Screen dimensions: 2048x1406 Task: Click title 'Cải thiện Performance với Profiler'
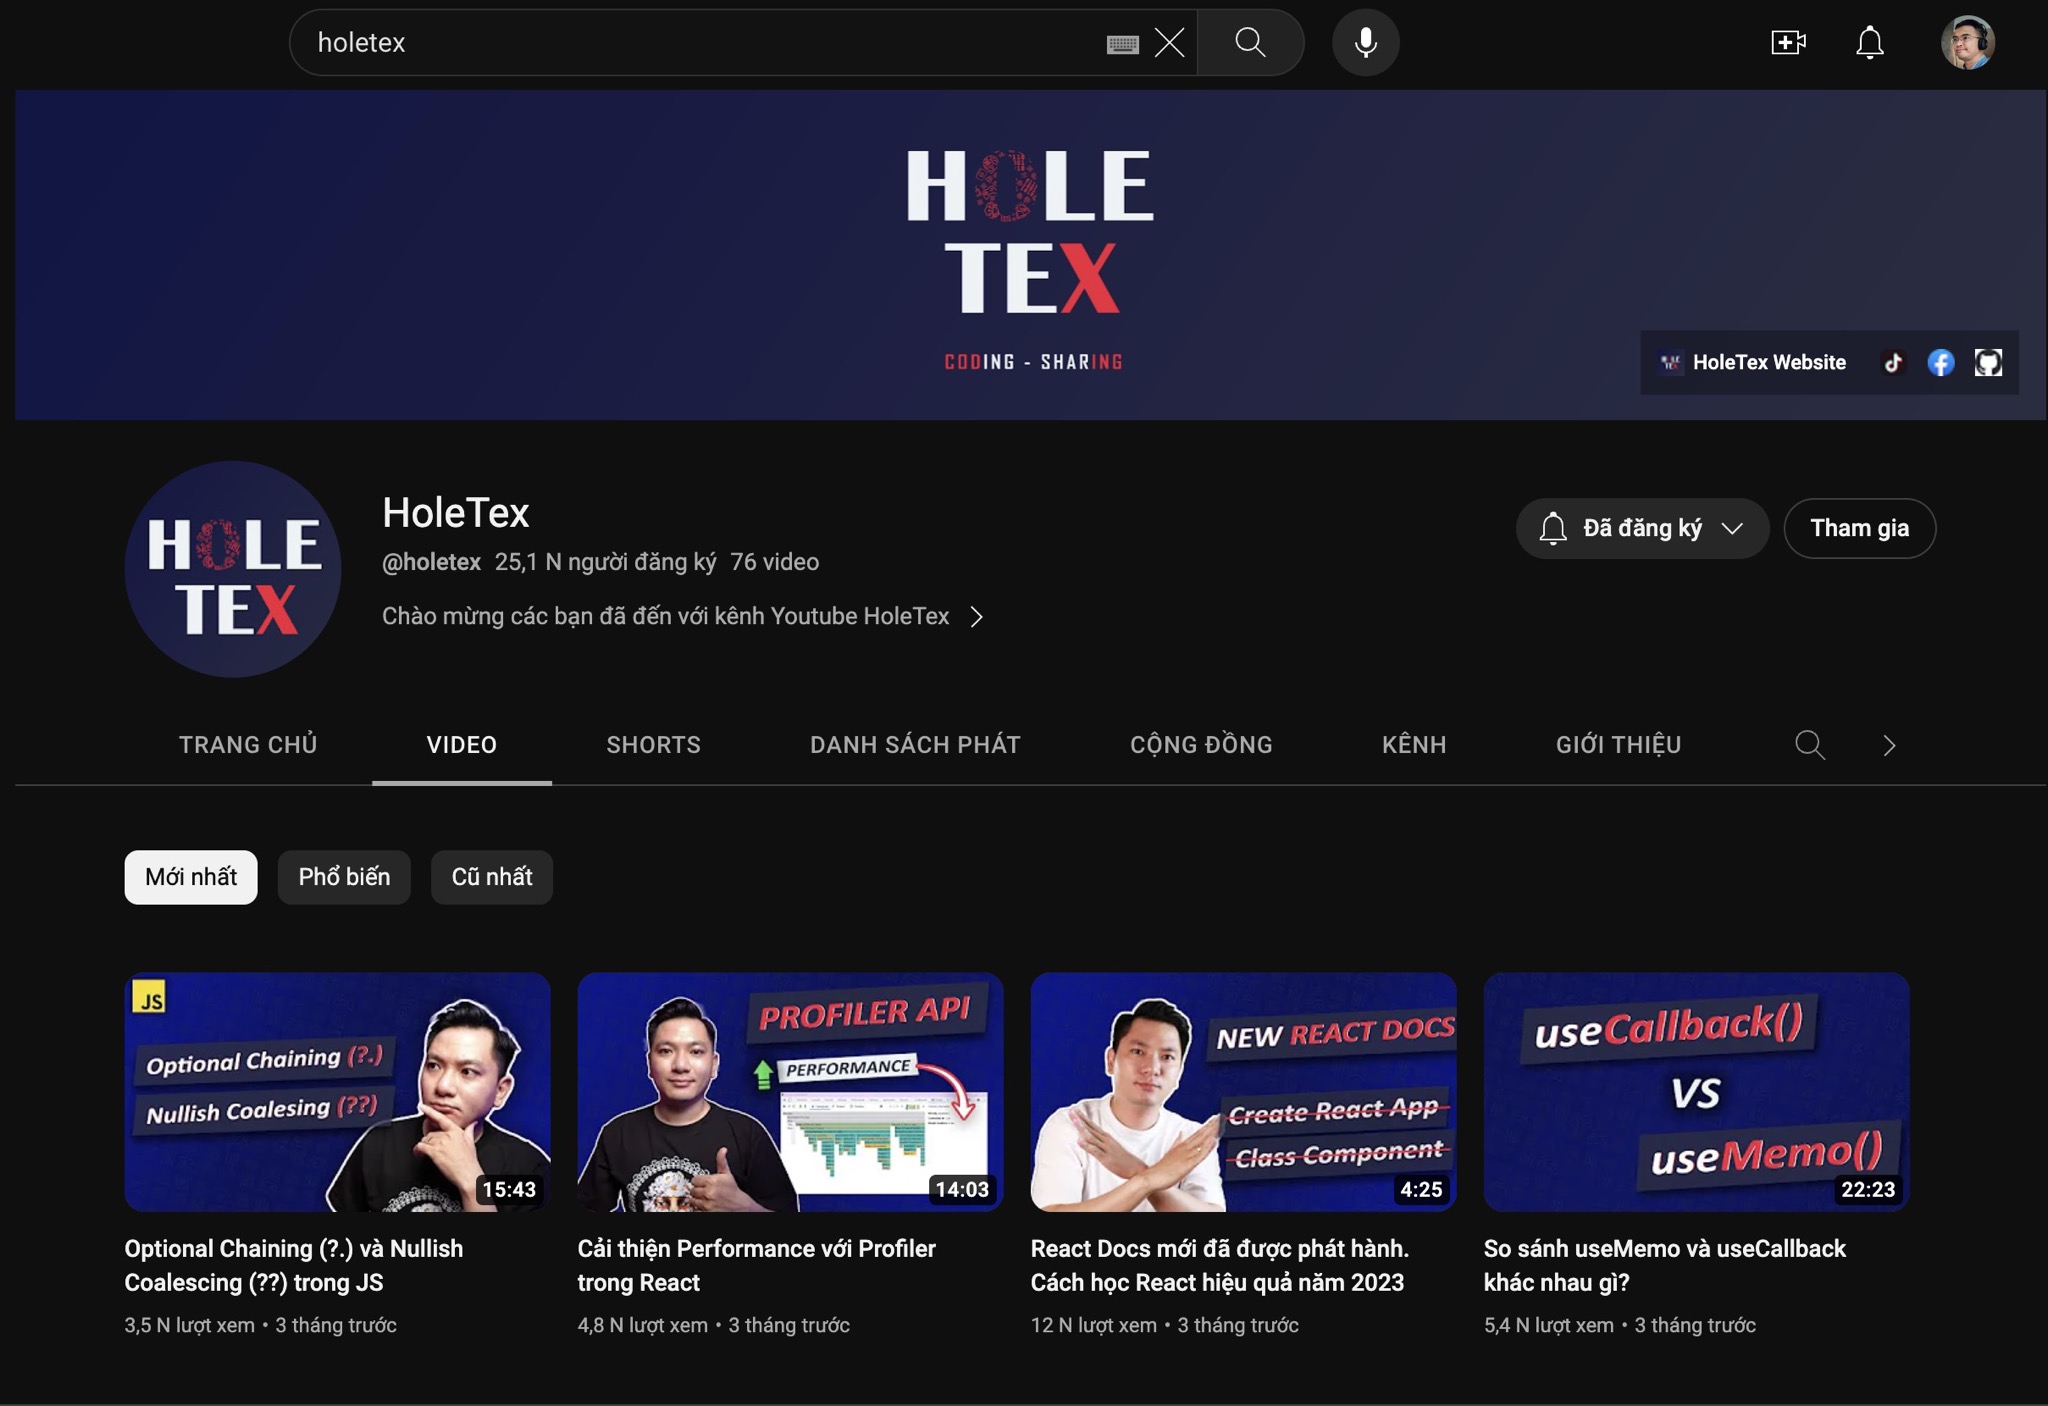click(757, 1265)
